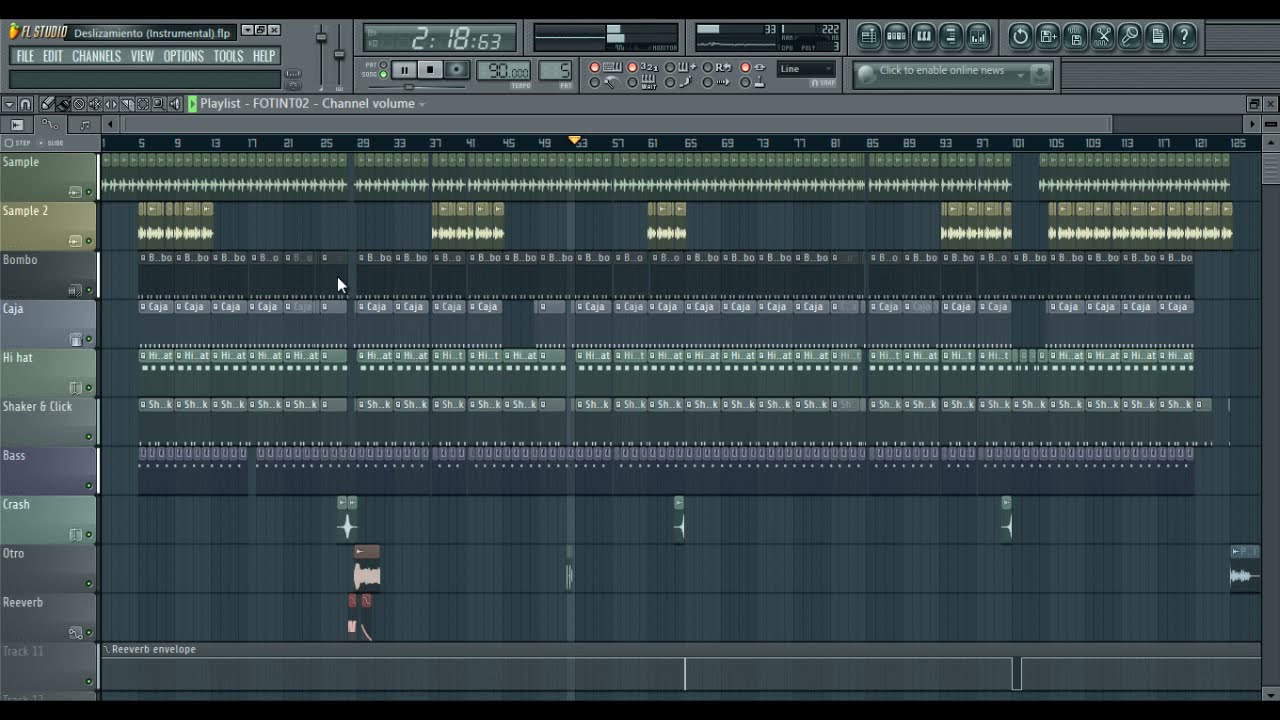Click the main pitch slider

(x=339, y=54)
